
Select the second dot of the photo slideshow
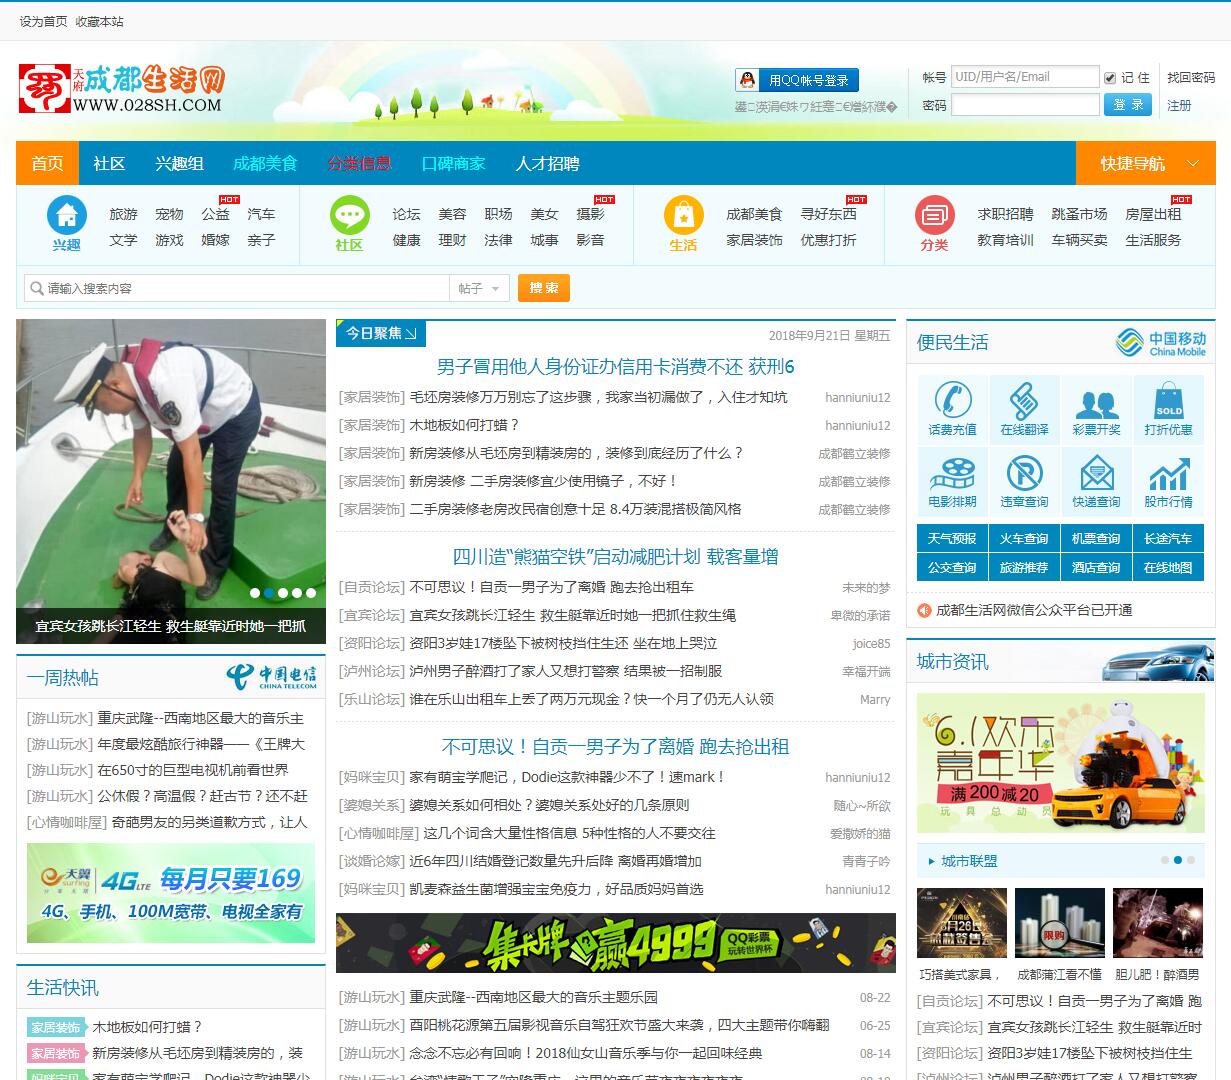click(269, 593)
